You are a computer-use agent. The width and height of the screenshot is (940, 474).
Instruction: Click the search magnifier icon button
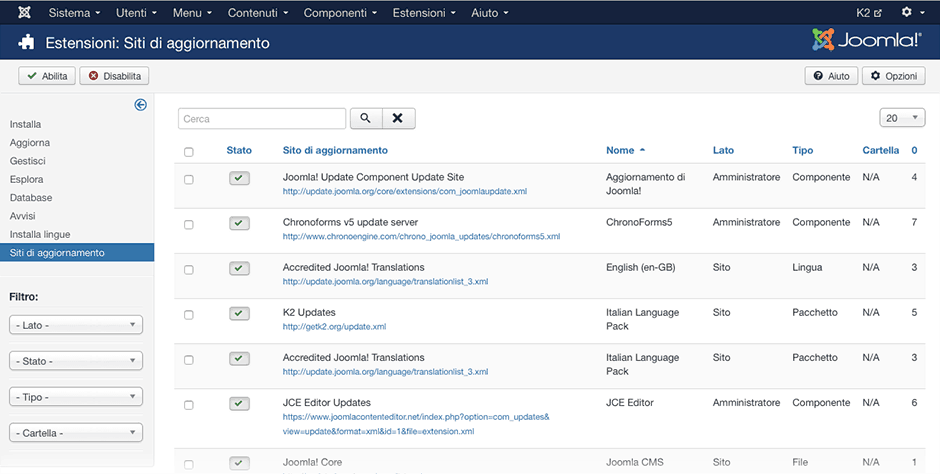[365, 118]
